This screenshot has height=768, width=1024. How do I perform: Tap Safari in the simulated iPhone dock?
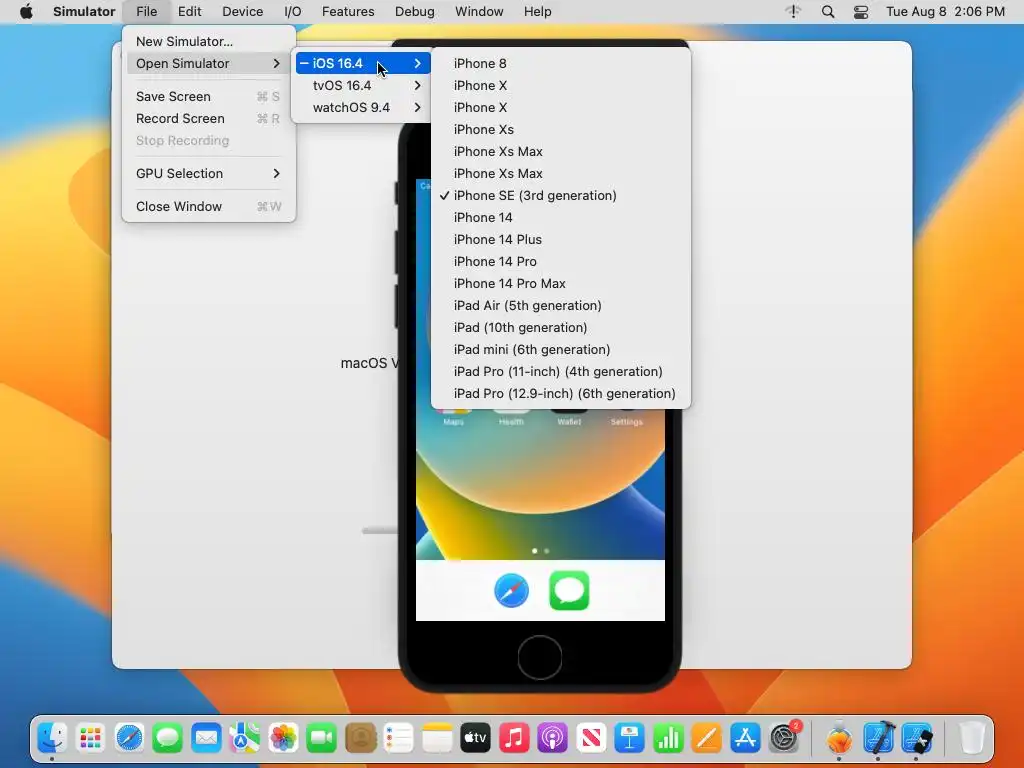511,590
